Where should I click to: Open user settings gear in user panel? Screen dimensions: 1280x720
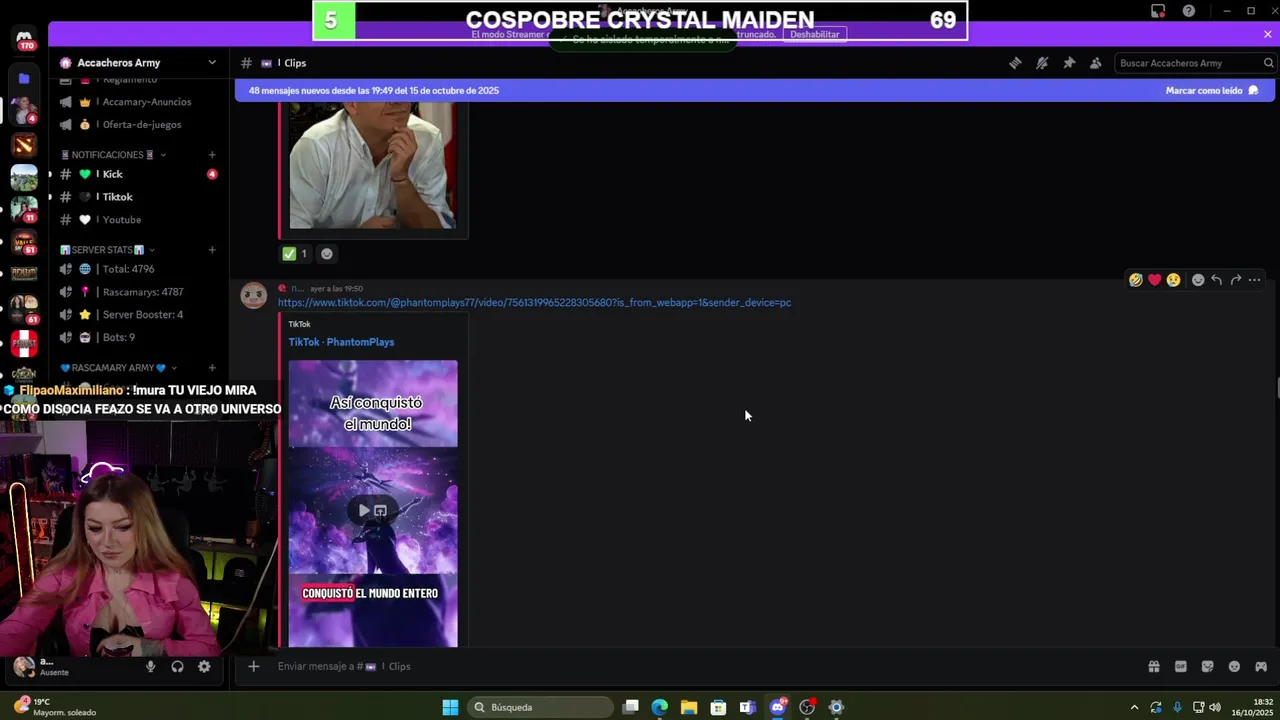[204, 667]
